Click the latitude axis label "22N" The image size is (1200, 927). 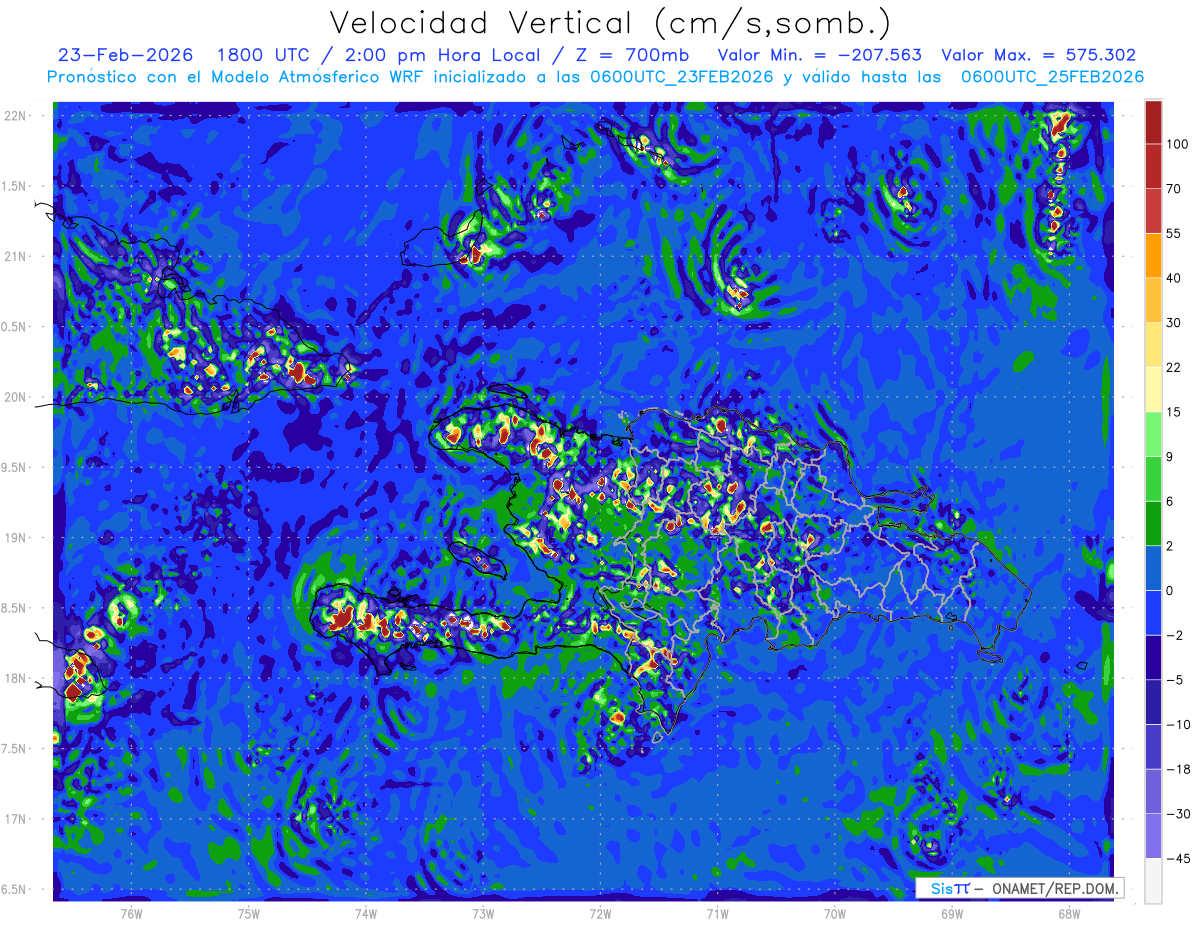click(16, 116)
